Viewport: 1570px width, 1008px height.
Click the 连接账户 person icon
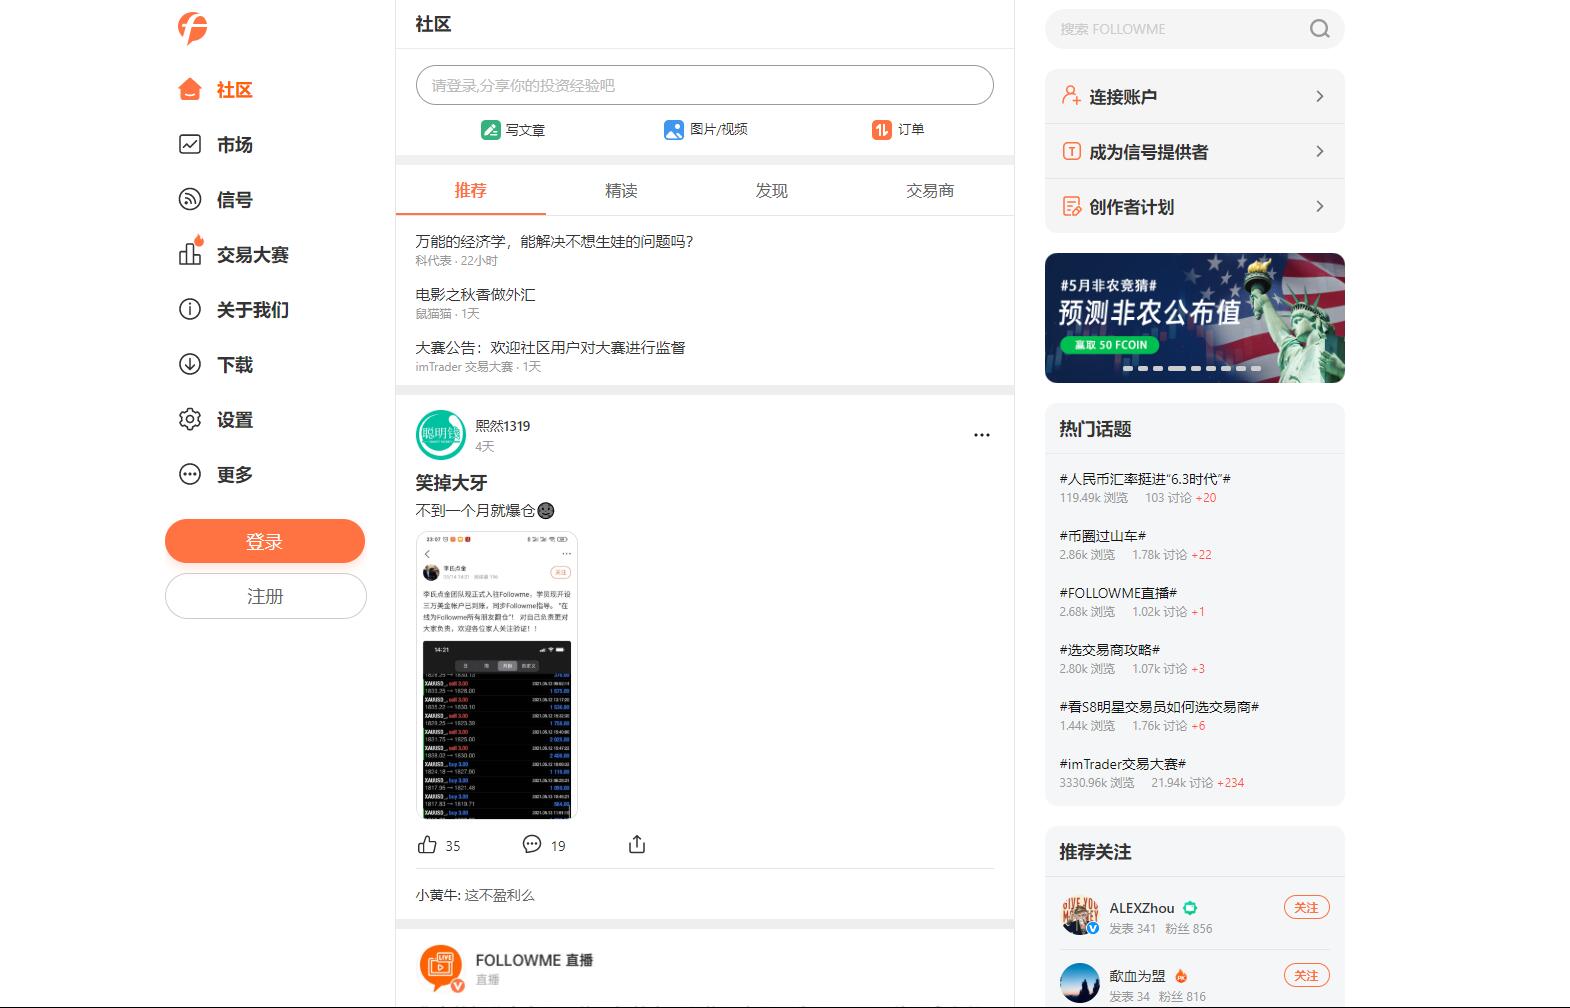click(x=1071, y=96)
